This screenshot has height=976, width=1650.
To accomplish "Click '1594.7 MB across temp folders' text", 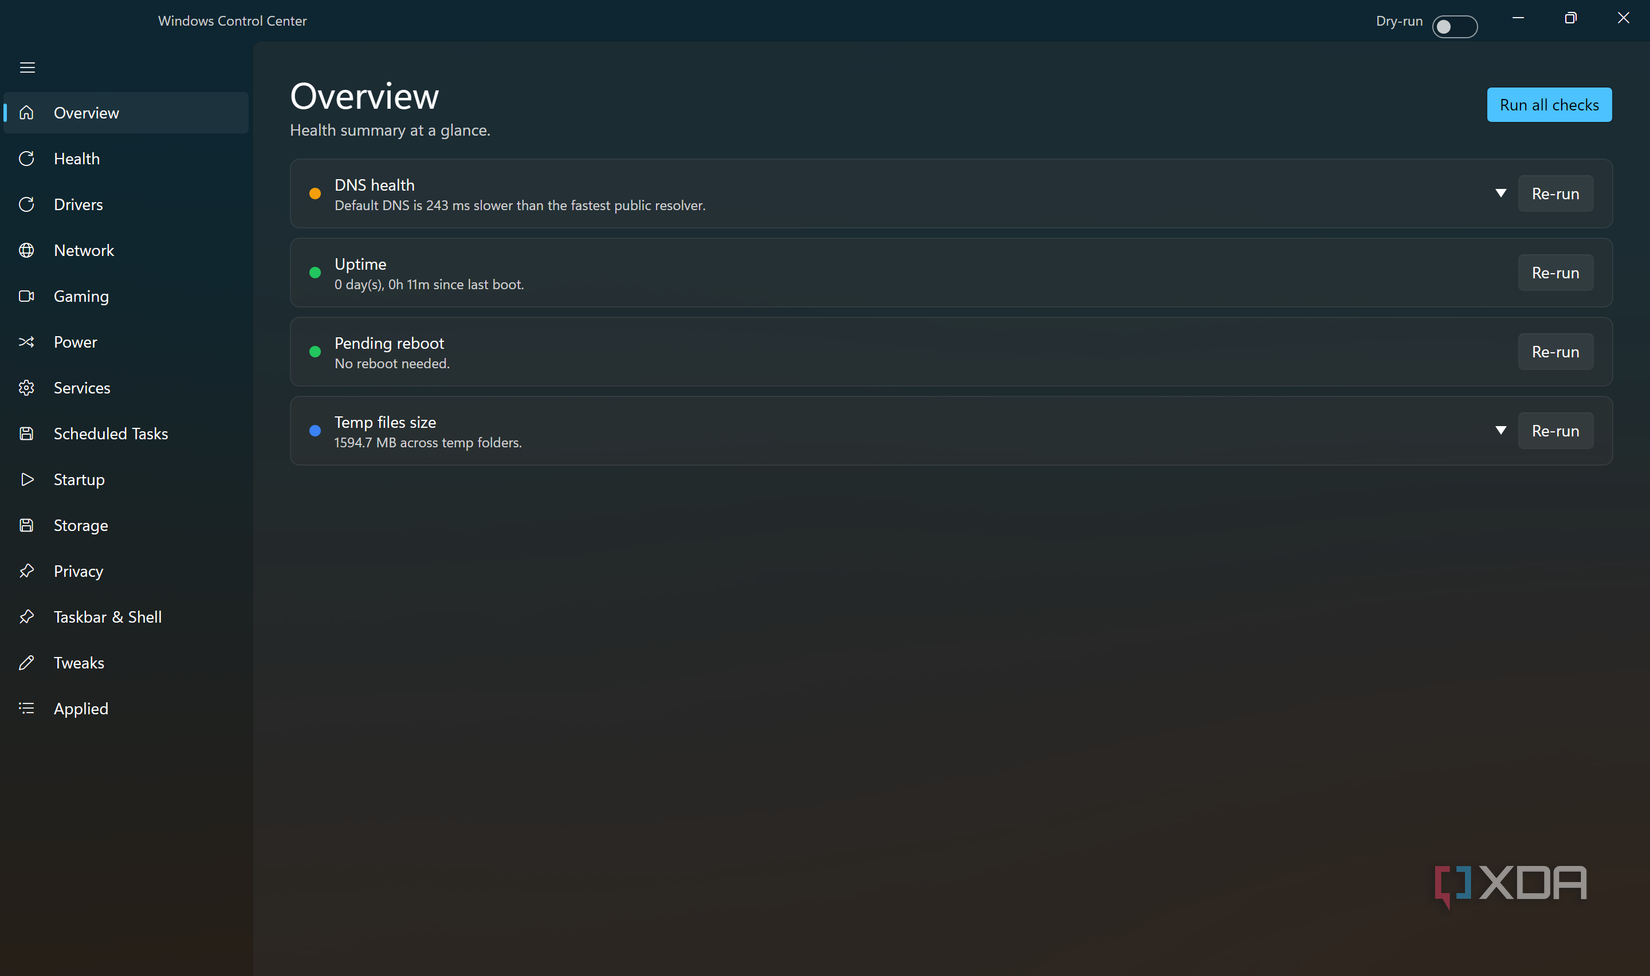I will pyautogui.click(x=428, y=443).
